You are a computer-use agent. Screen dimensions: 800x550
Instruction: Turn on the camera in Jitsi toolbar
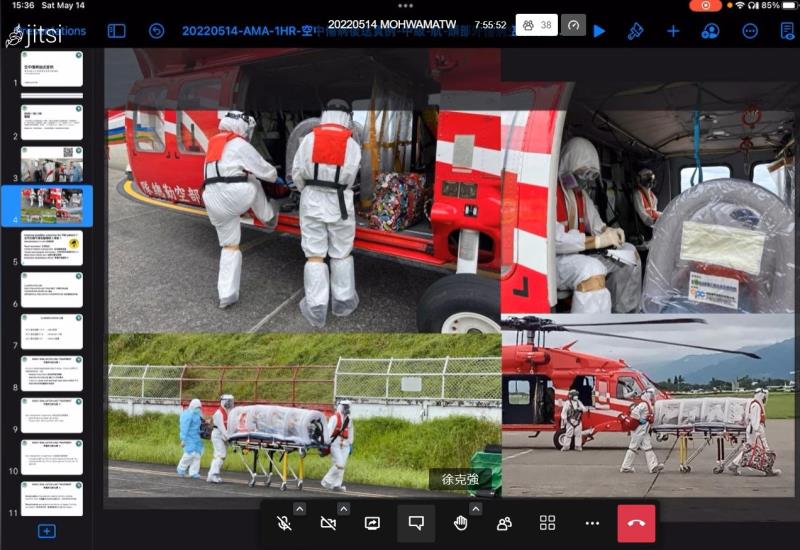click(x=328, y=523)
